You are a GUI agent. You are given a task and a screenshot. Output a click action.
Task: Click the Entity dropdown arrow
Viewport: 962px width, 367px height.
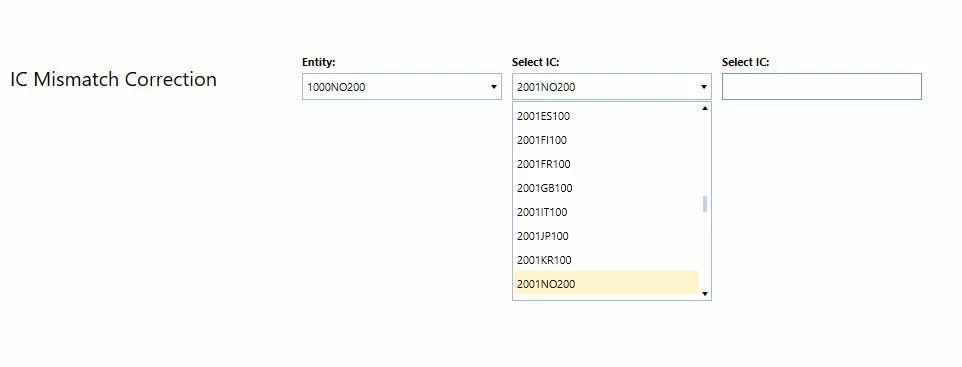(x=493, y=87)
